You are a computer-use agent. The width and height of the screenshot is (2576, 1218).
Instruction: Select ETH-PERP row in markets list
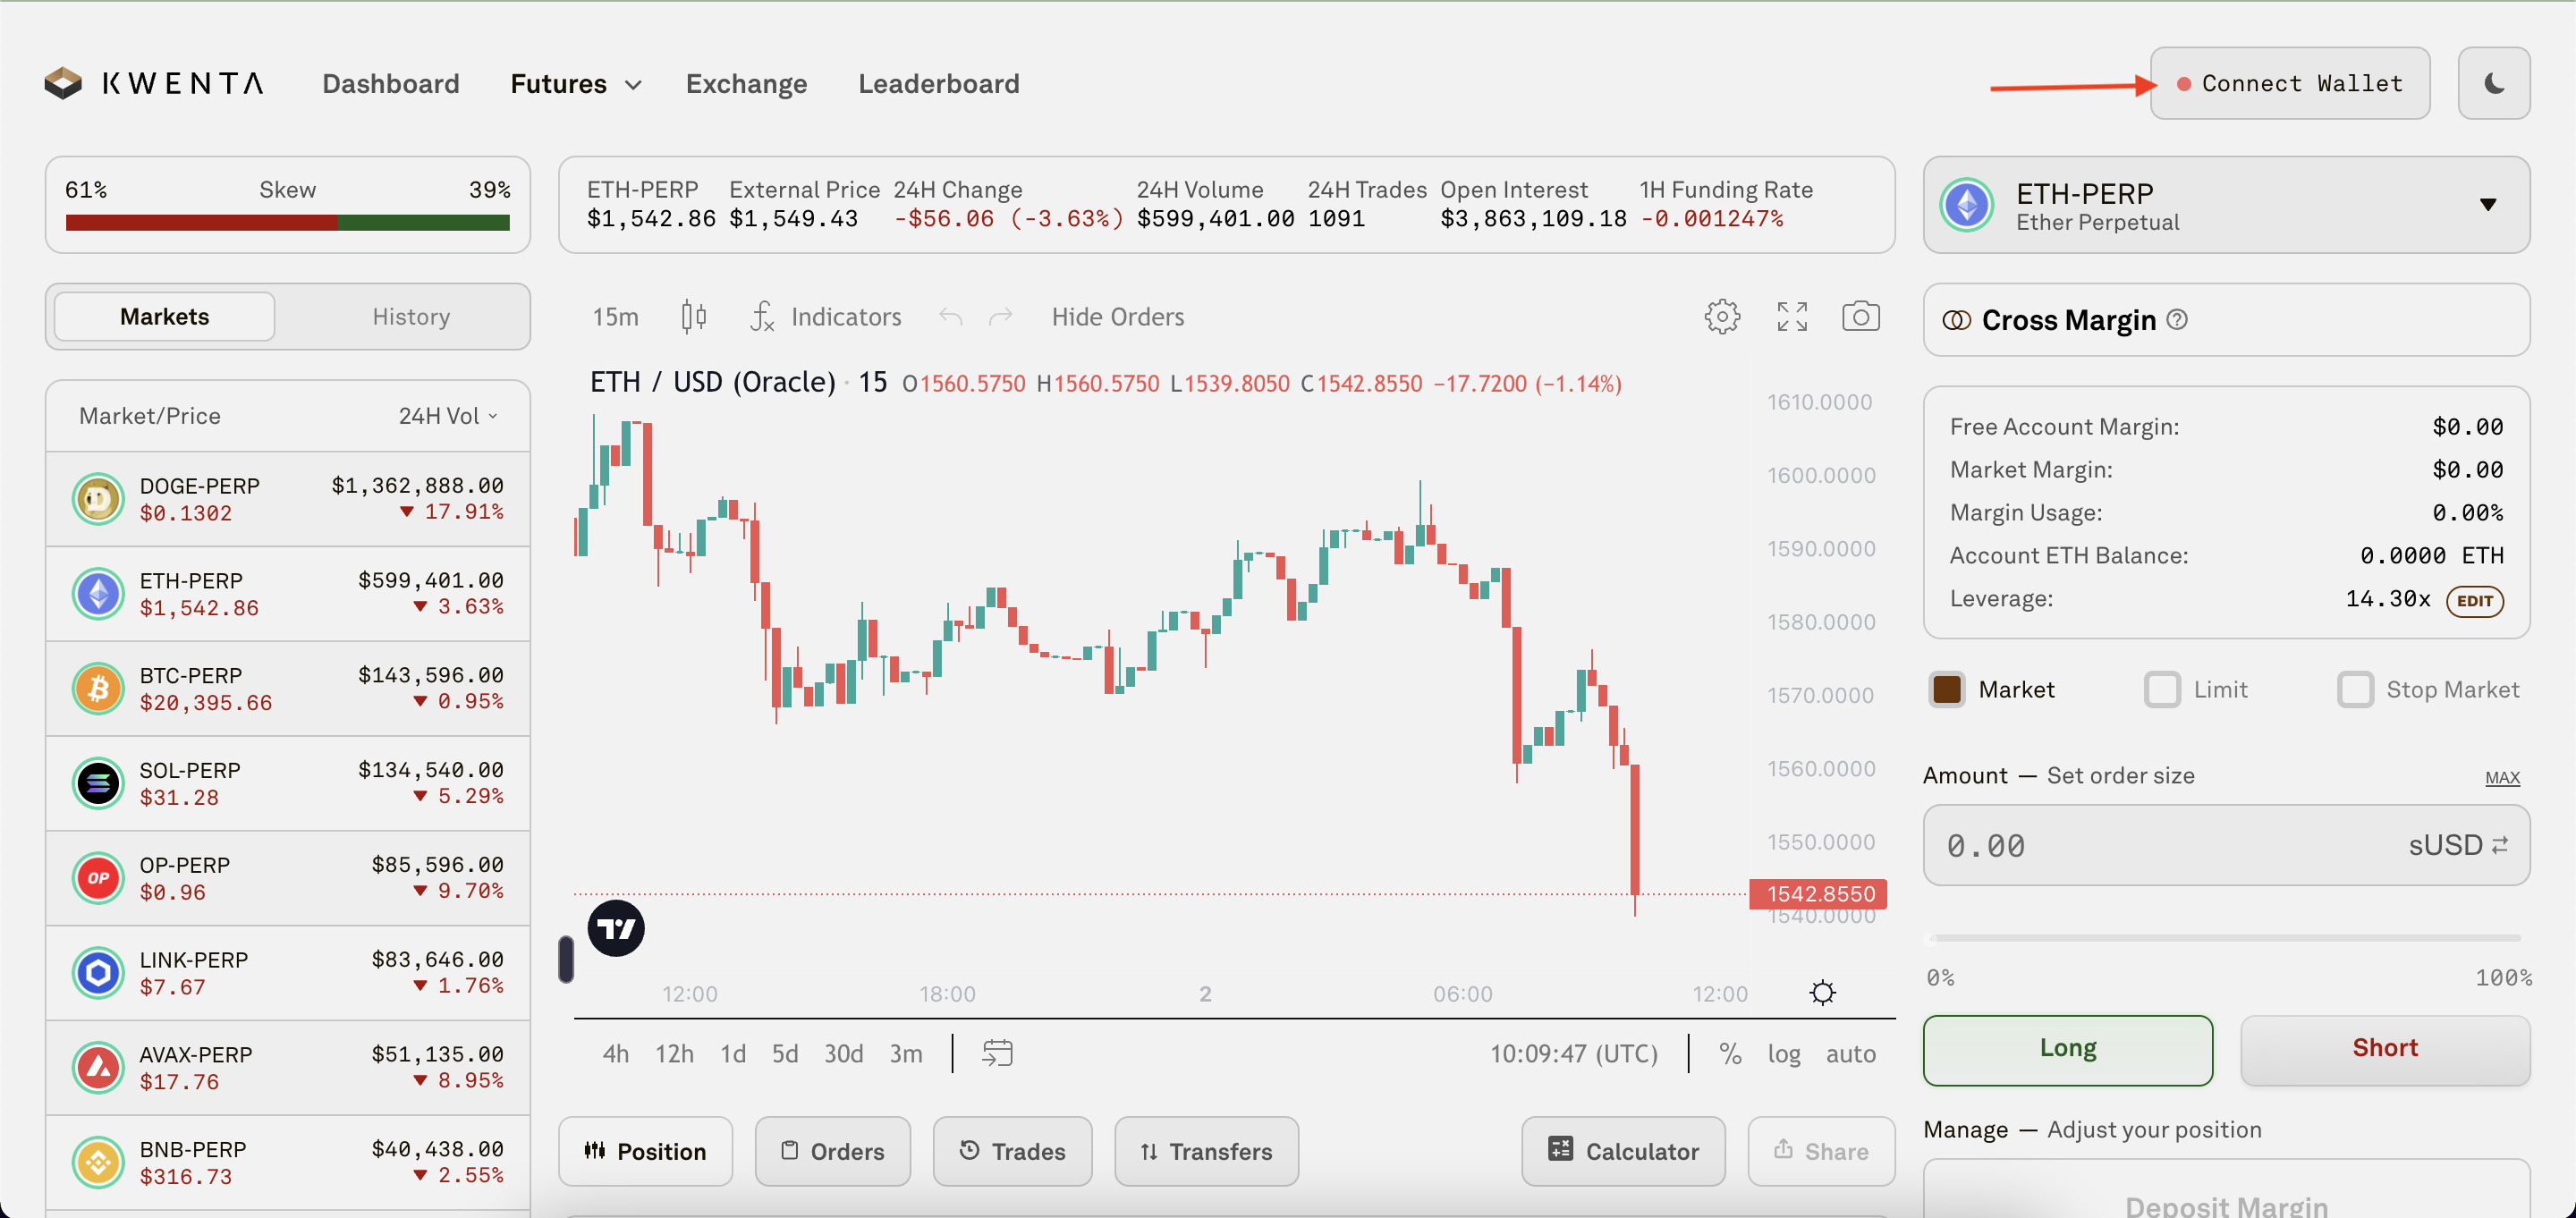pyautogui.click(x=288, y=593)
